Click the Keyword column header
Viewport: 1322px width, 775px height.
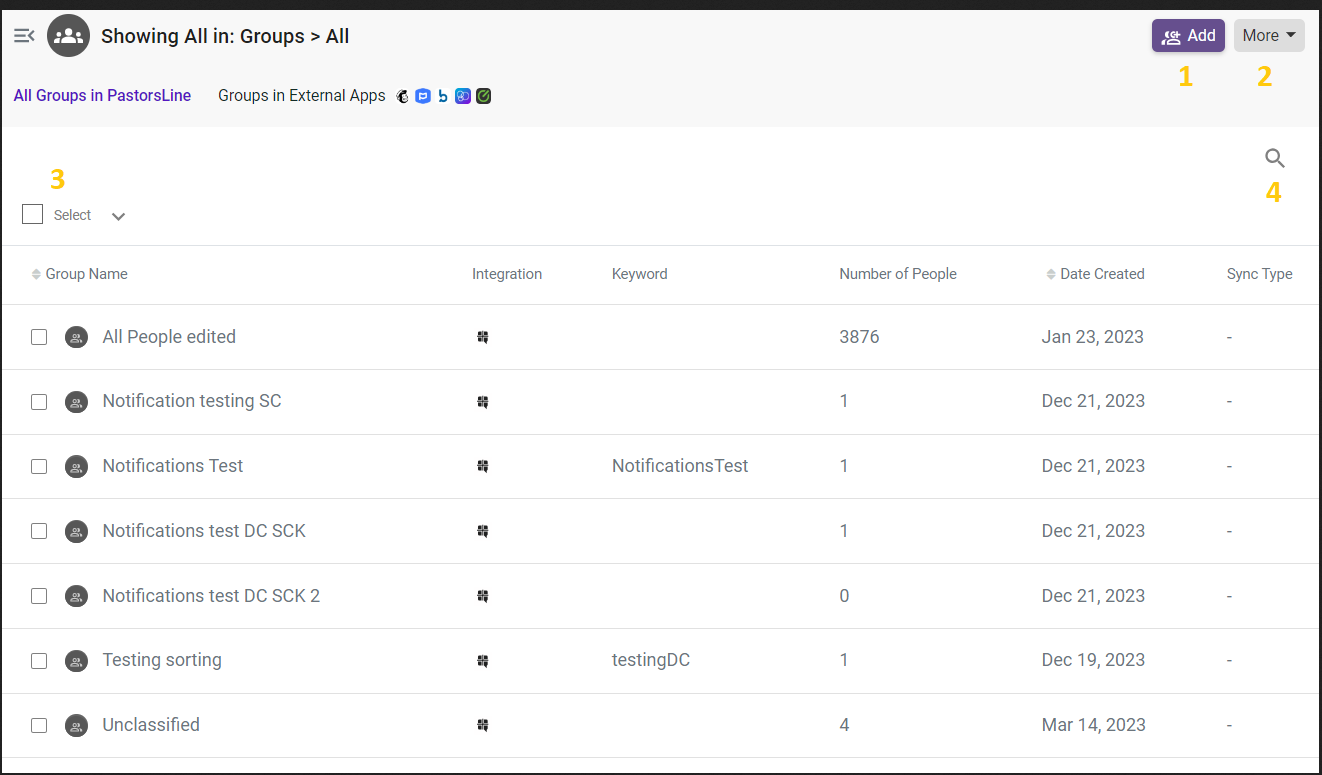tap(640, 274)
